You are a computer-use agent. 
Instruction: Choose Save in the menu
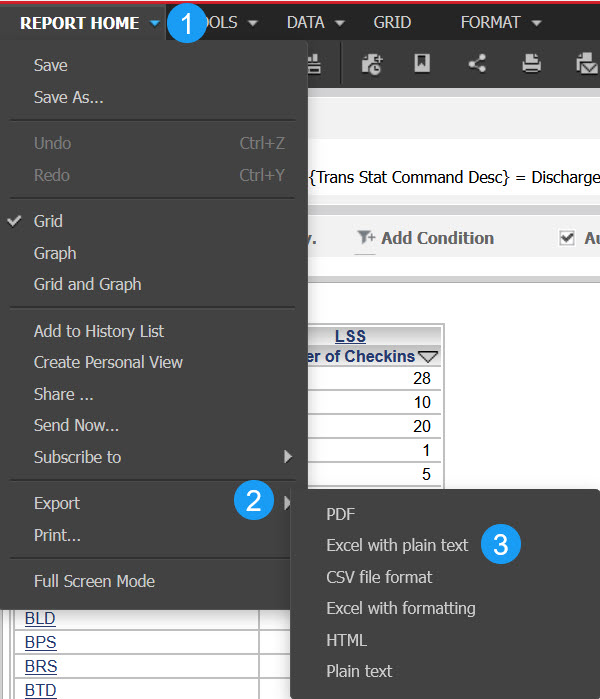click(51, 66)
